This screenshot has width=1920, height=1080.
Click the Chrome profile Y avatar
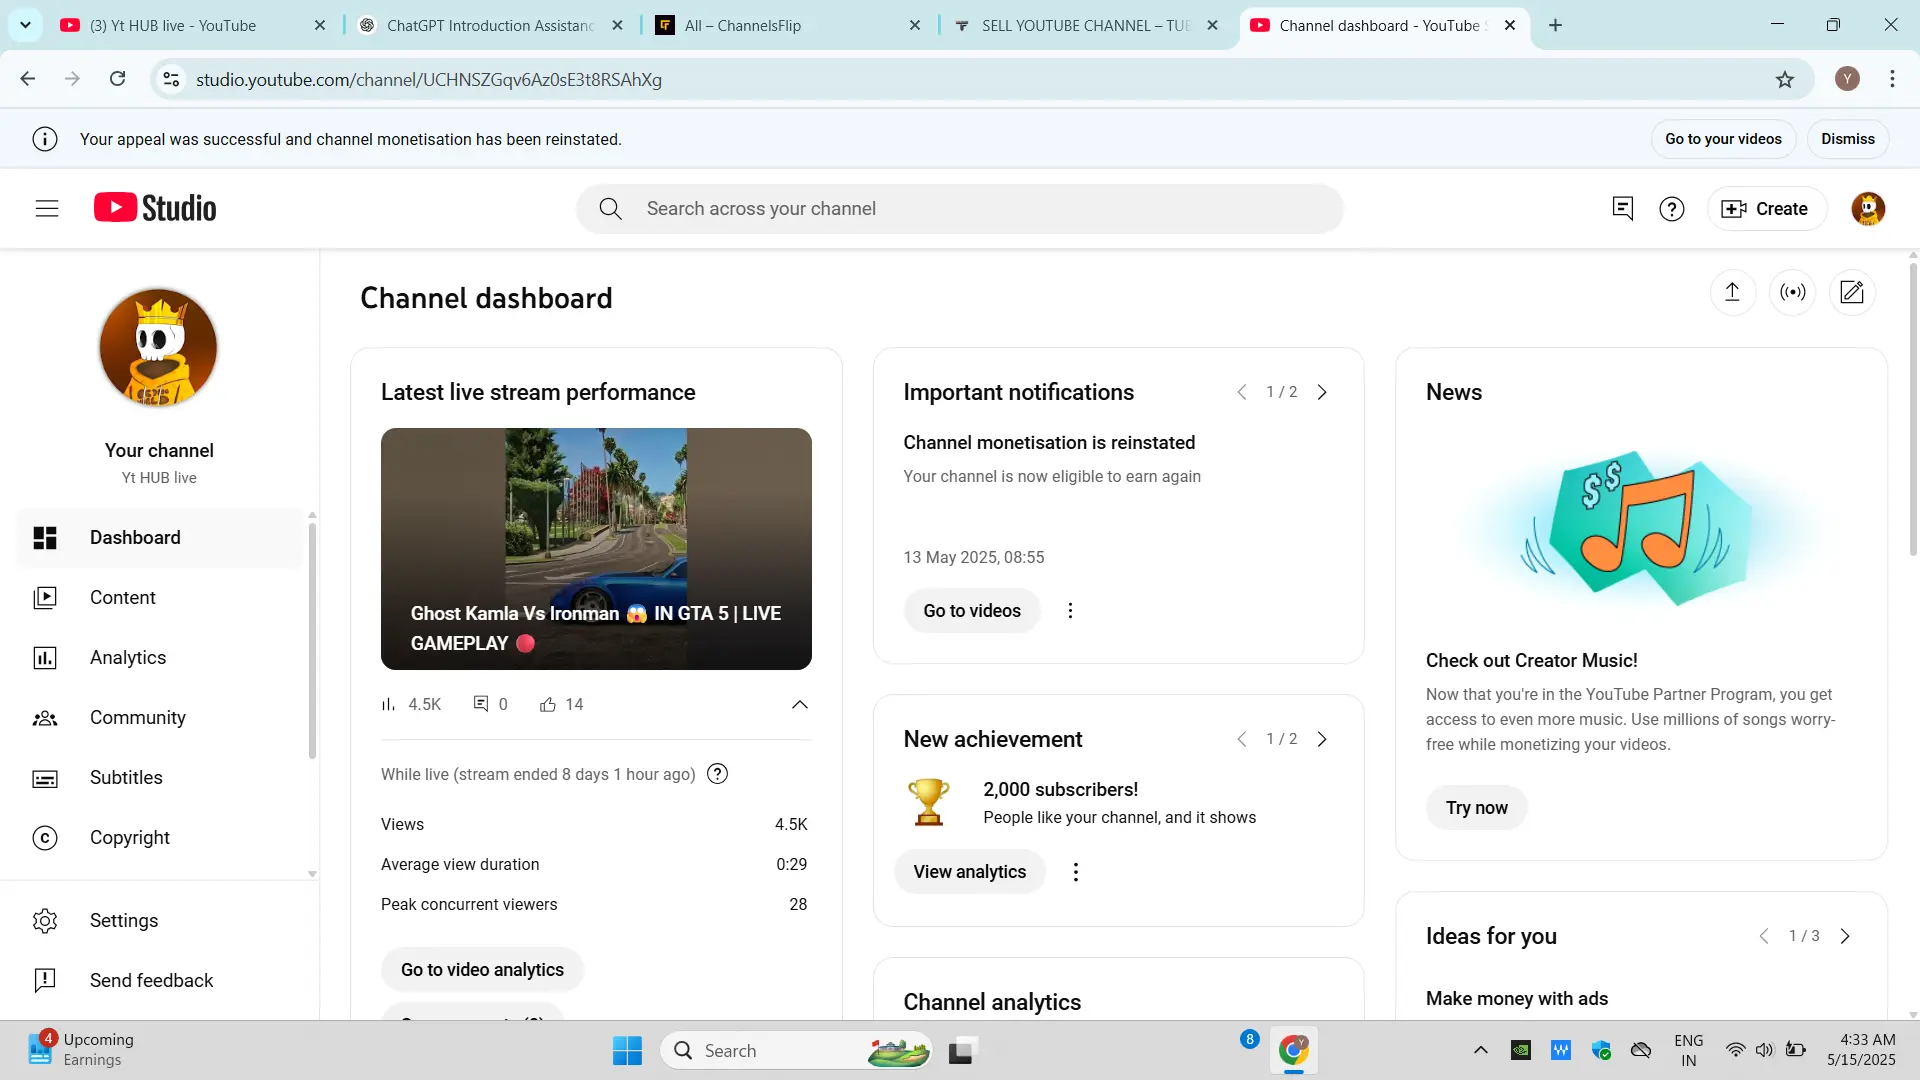pyautogui.click(x=1847, y=79)
